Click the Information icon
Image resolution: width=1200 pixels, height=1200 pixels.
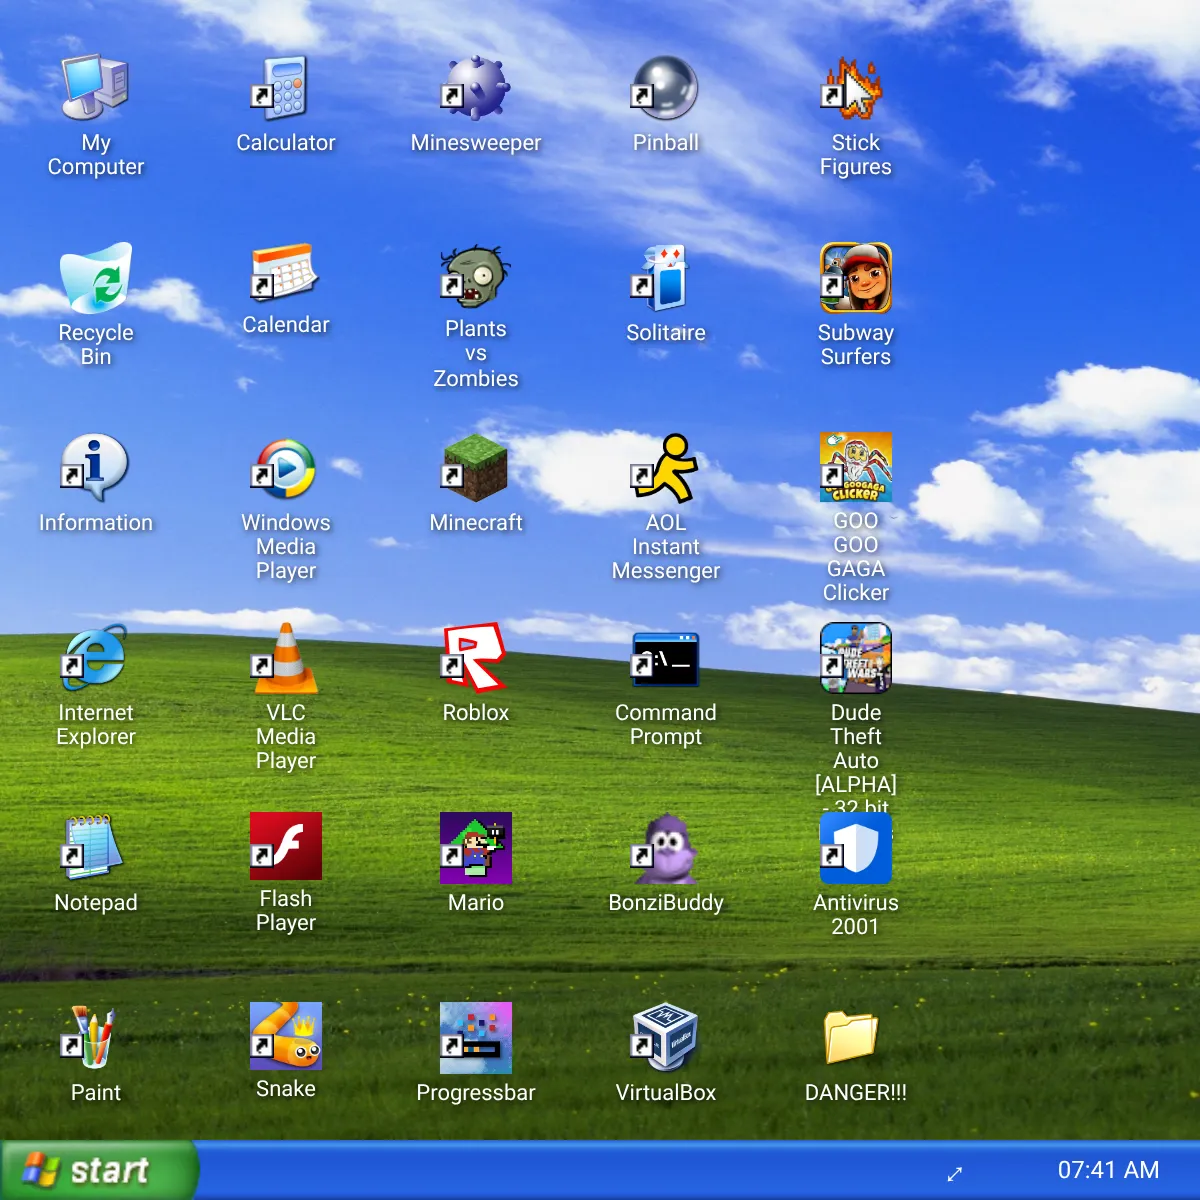tap(96, 468)
